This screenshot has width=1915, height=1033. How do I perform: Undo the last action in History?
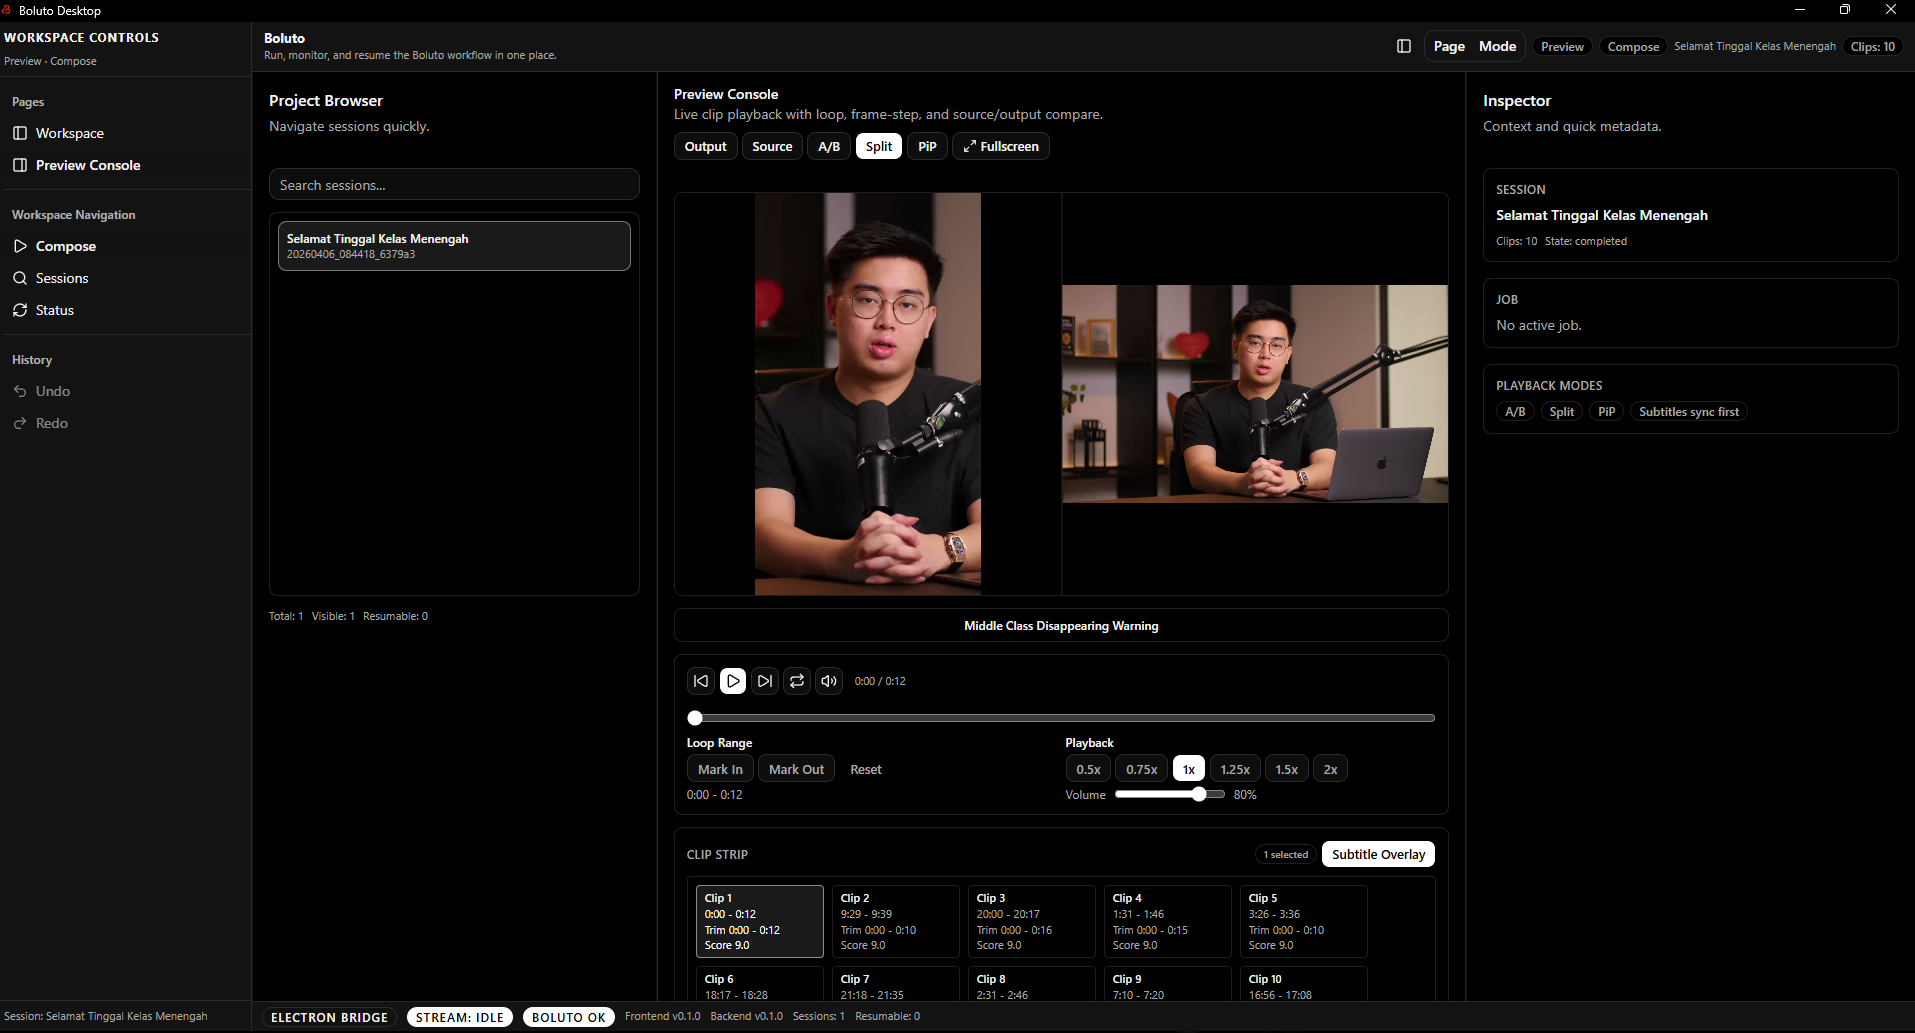pyautogui.click(x=53, y=391)
